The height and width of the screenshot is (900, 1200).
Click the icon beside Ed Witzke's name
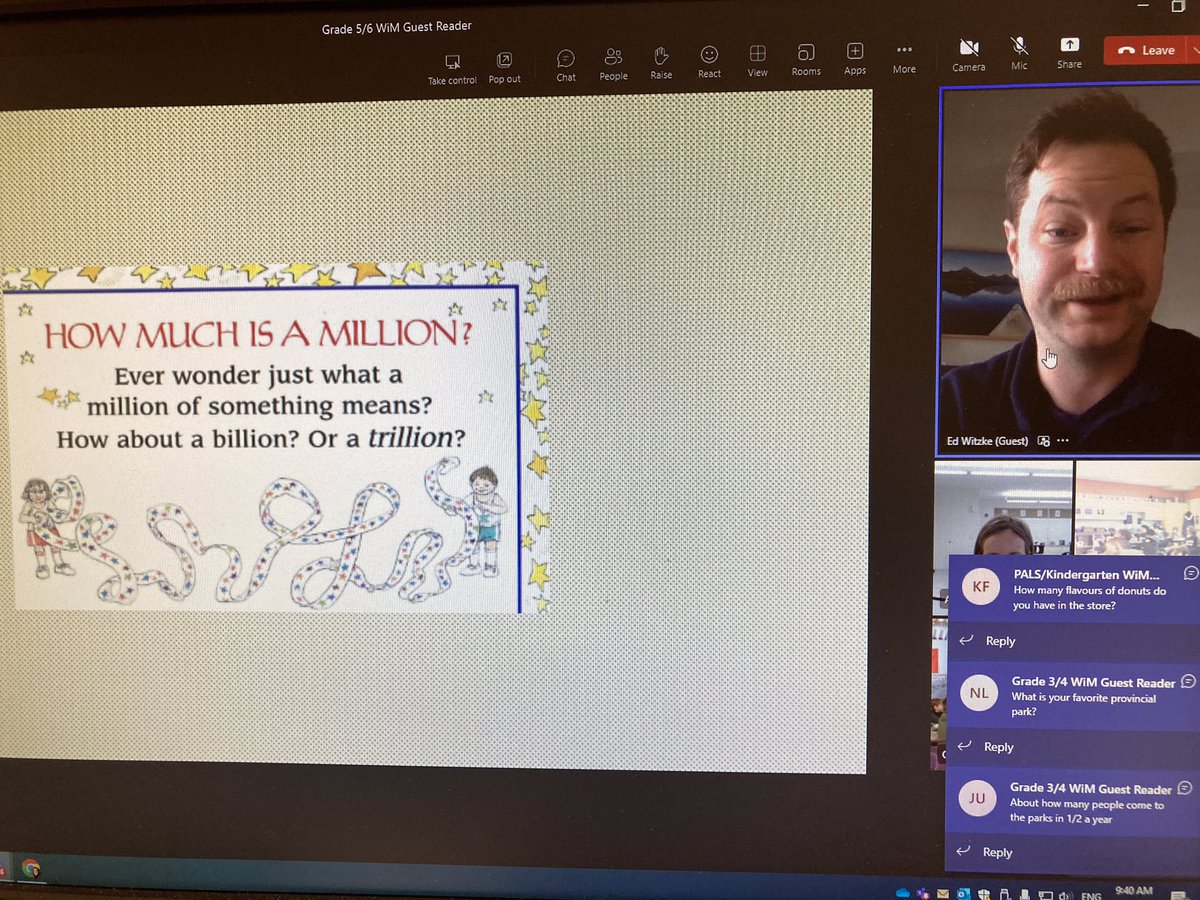pos(1043,441)
